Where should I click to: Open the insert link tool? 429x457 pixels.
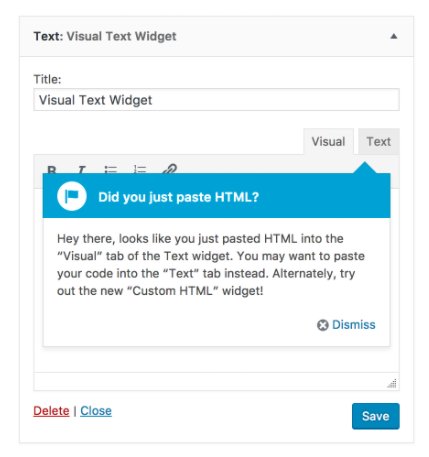tap(169, 169)
